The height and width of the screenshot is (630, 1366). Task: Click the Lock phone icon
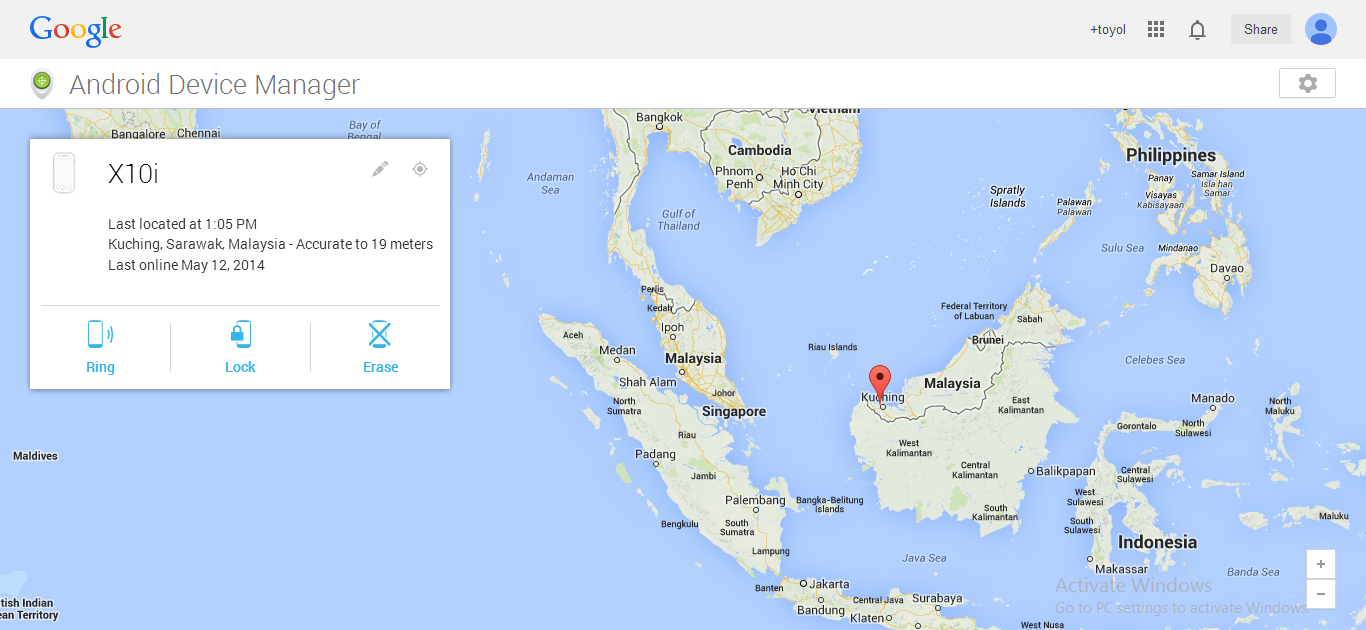[240, 334]
